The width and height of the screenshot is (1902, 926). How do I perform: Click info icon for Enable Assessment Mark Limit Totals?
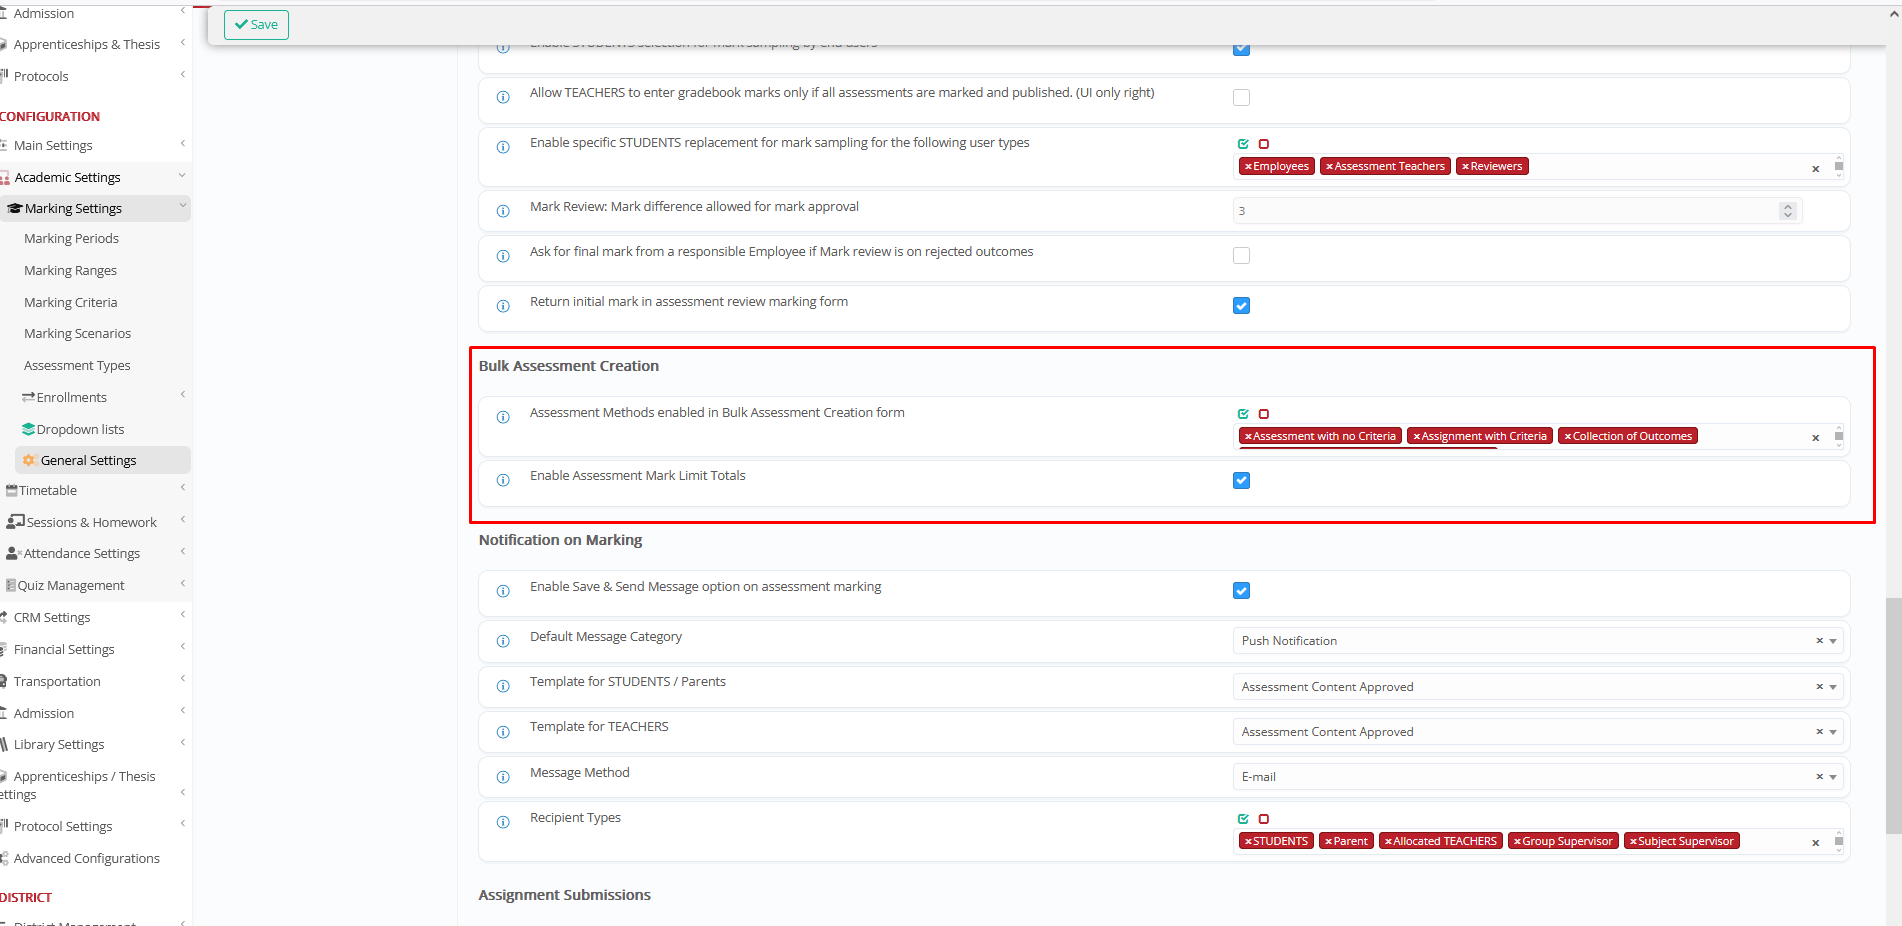[x=503, y=480]
